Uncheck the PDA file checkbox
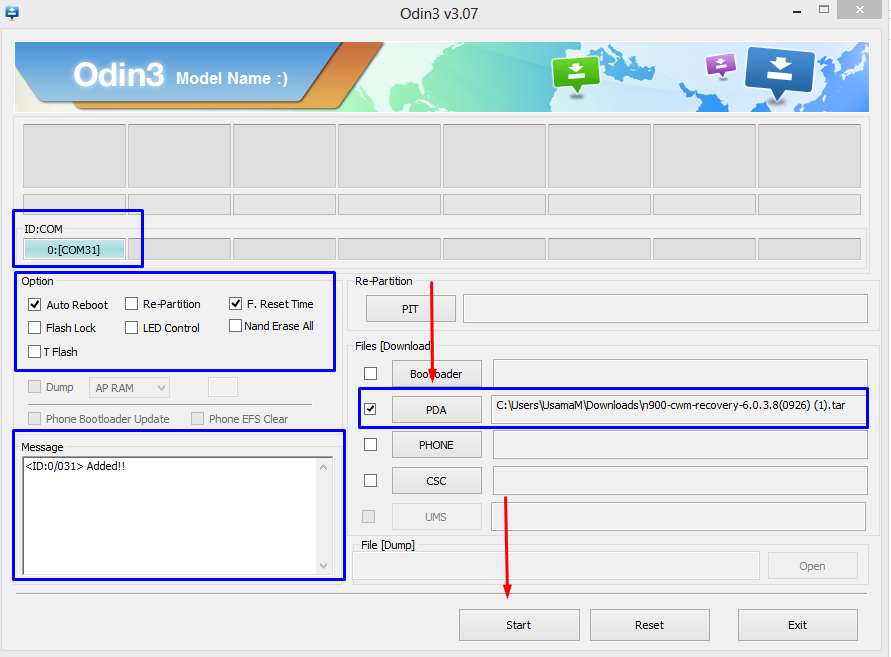Screen dimensions: 891x657 (370, 409)
